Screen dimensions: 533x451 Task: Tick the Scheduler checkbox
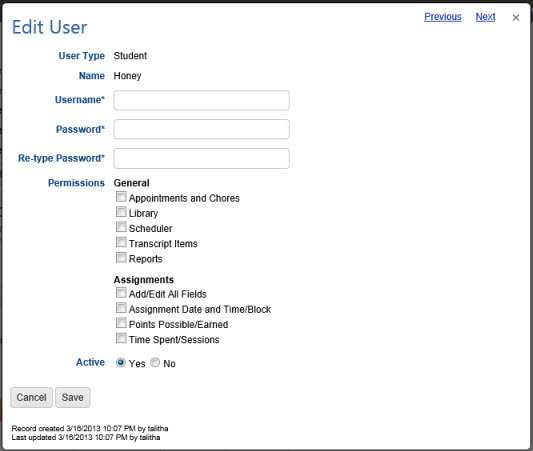[x=121, y=227]
